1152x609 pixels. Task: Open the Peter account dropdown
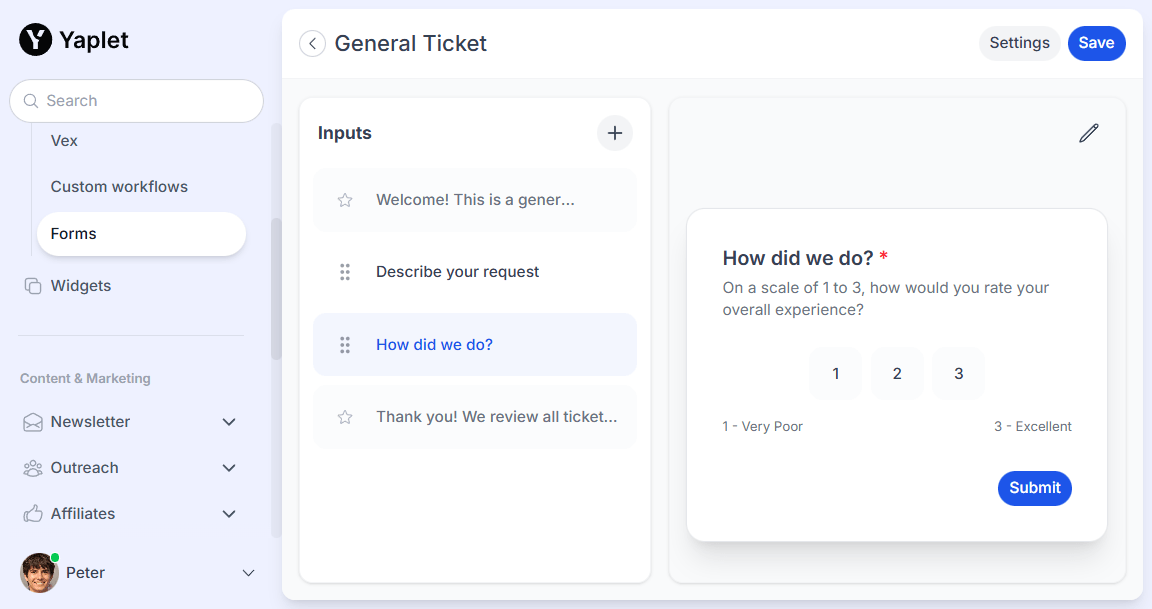[249, 573]
